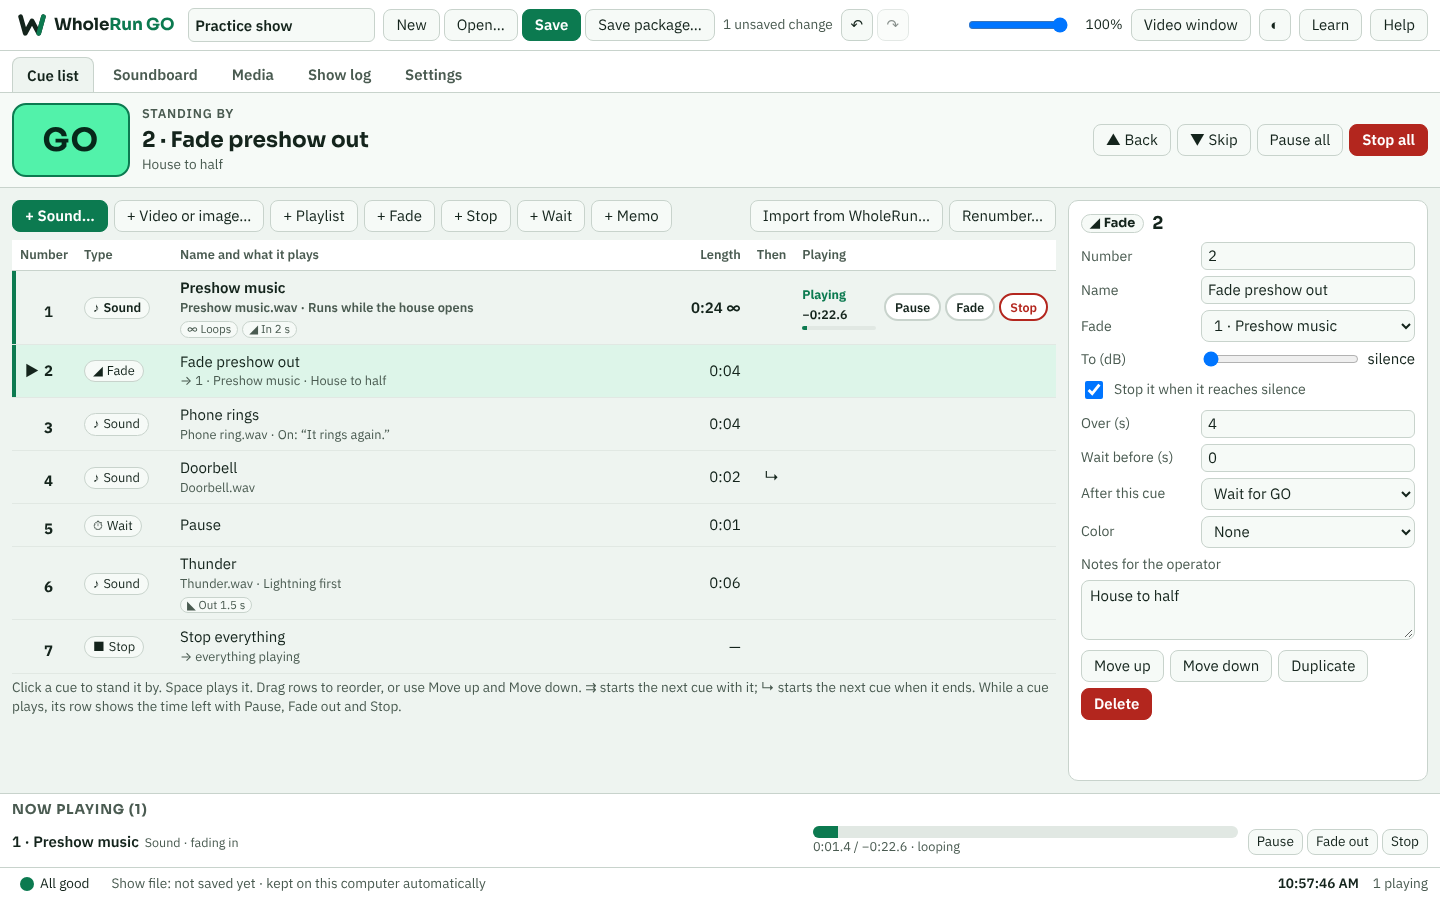
Task: Click the WholeRun GO logo
Action: pyautogui.click(x=96, y=25)
